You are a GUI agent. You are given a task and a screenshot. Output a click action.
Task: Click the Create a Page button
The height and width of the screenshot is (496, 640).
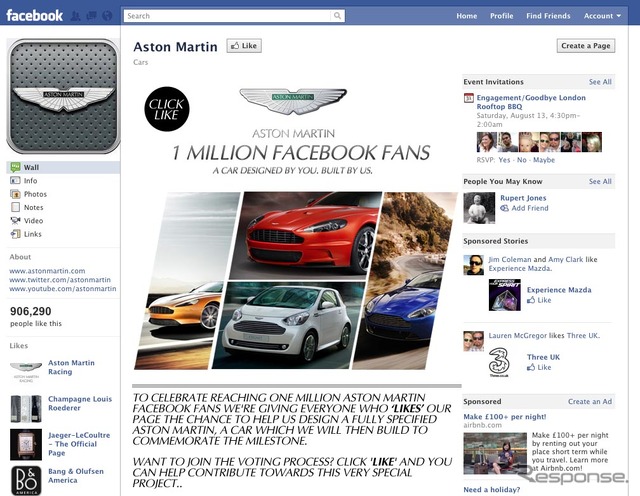point(586,46)
